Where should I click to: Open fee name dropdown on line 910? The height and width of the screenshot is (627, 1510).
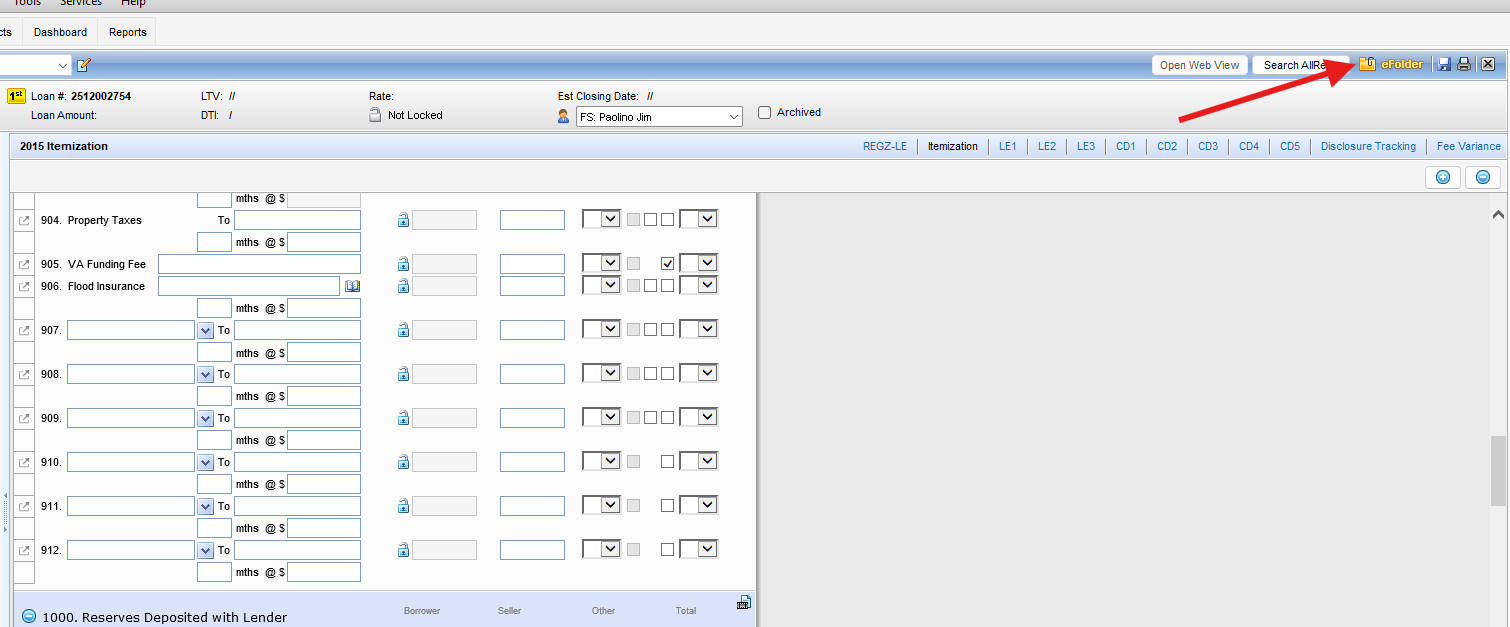click(206, 462)
